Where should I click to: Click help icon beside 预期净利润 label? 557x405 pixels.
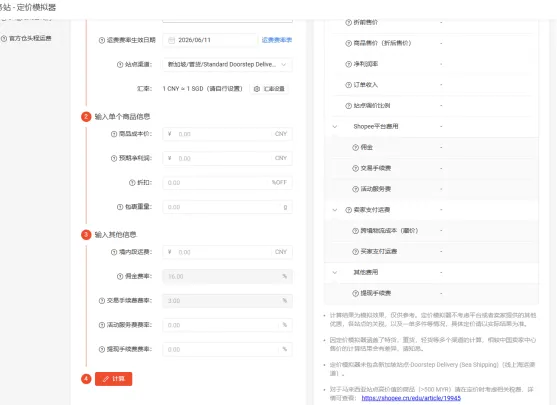click(x=114, y=158)
